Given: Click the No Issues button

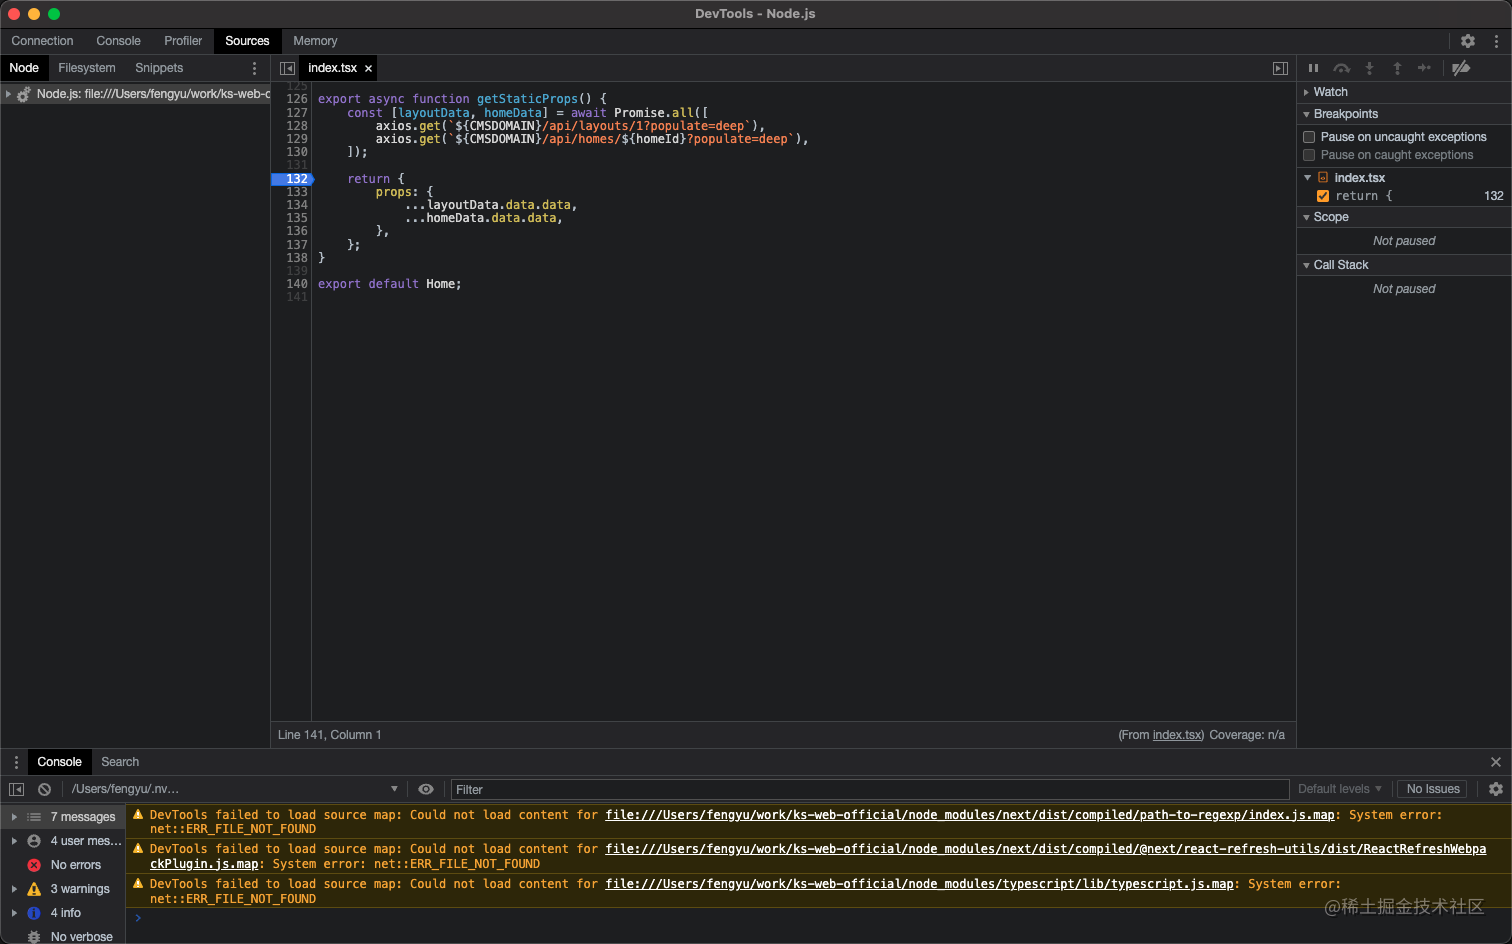Looking at the screenshot, I should pyautogui.click(x=1433, y=789).
